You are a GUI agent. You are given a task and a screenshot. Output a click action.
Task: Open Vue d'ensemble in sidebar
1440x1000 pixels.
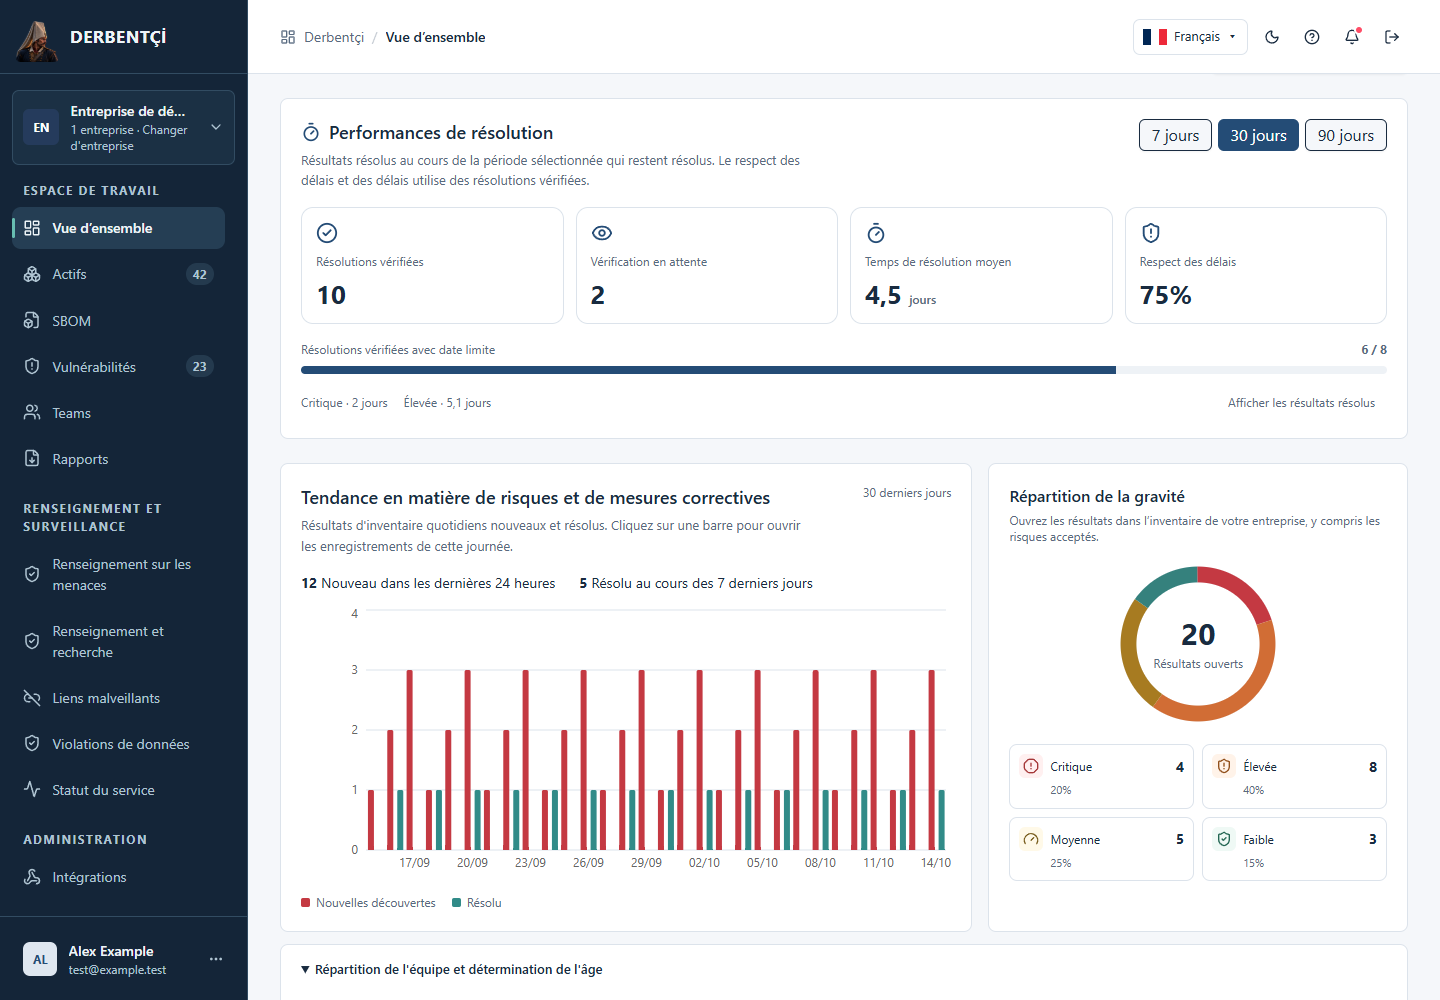pyautogui.click(x=118, y=228)
